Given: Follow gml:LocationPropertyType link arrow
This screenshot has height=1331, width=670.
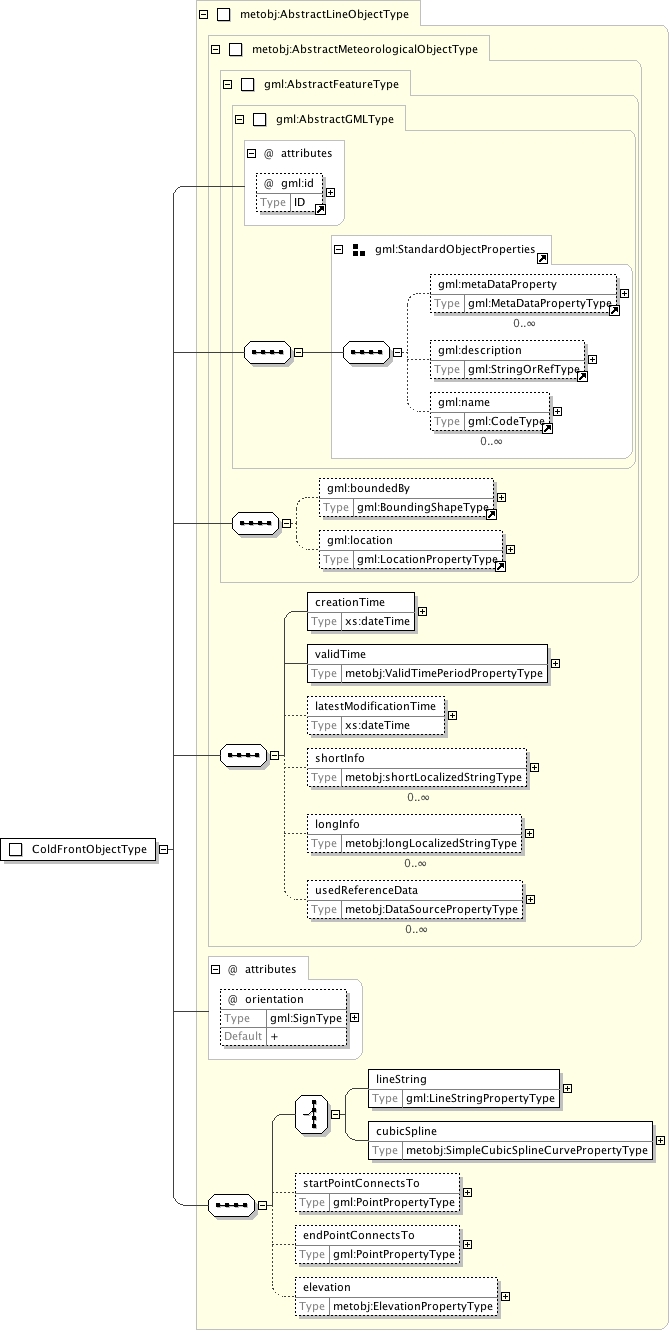Looking at the screenshot, I should pos(500,566).
